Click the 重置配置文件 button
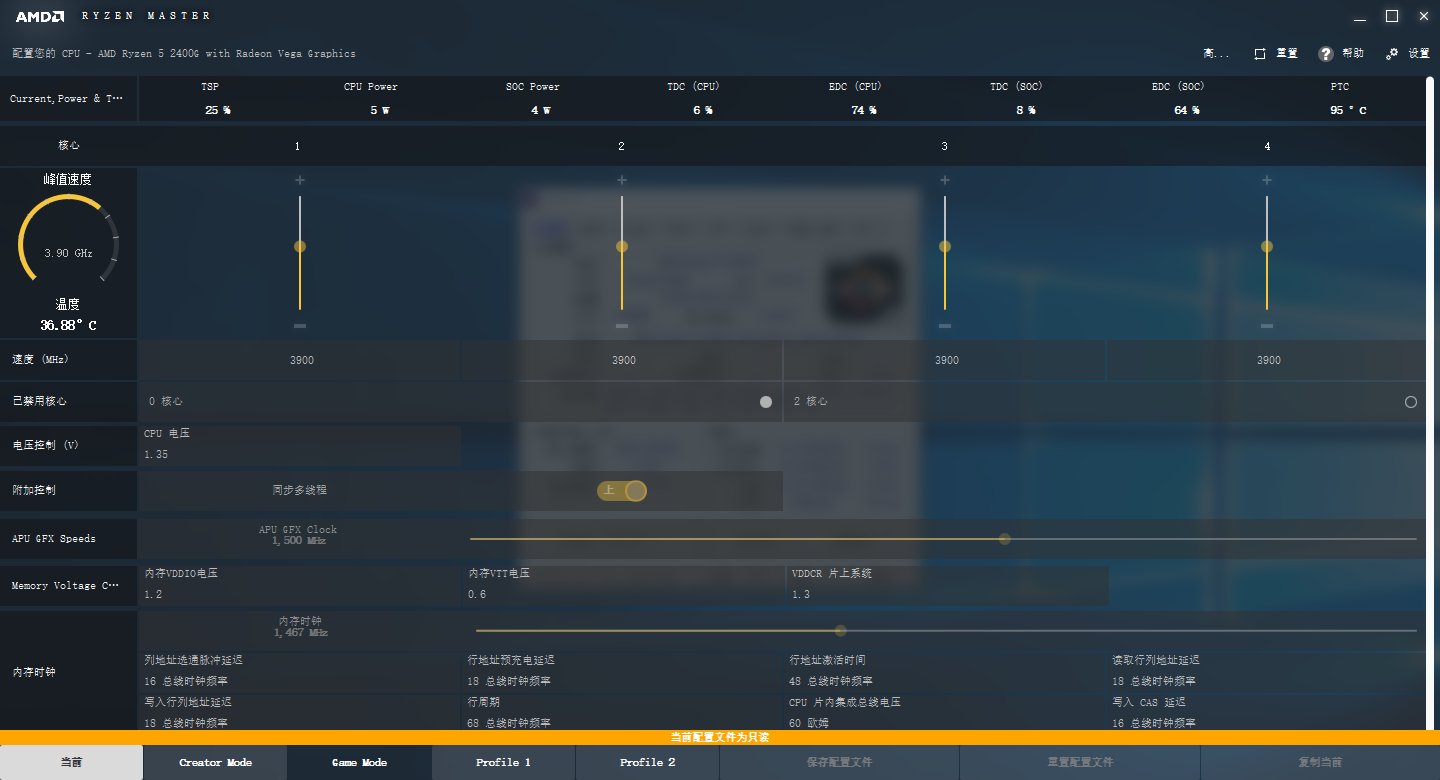This screenshot has height=780, width=1440. [1080, 762]
